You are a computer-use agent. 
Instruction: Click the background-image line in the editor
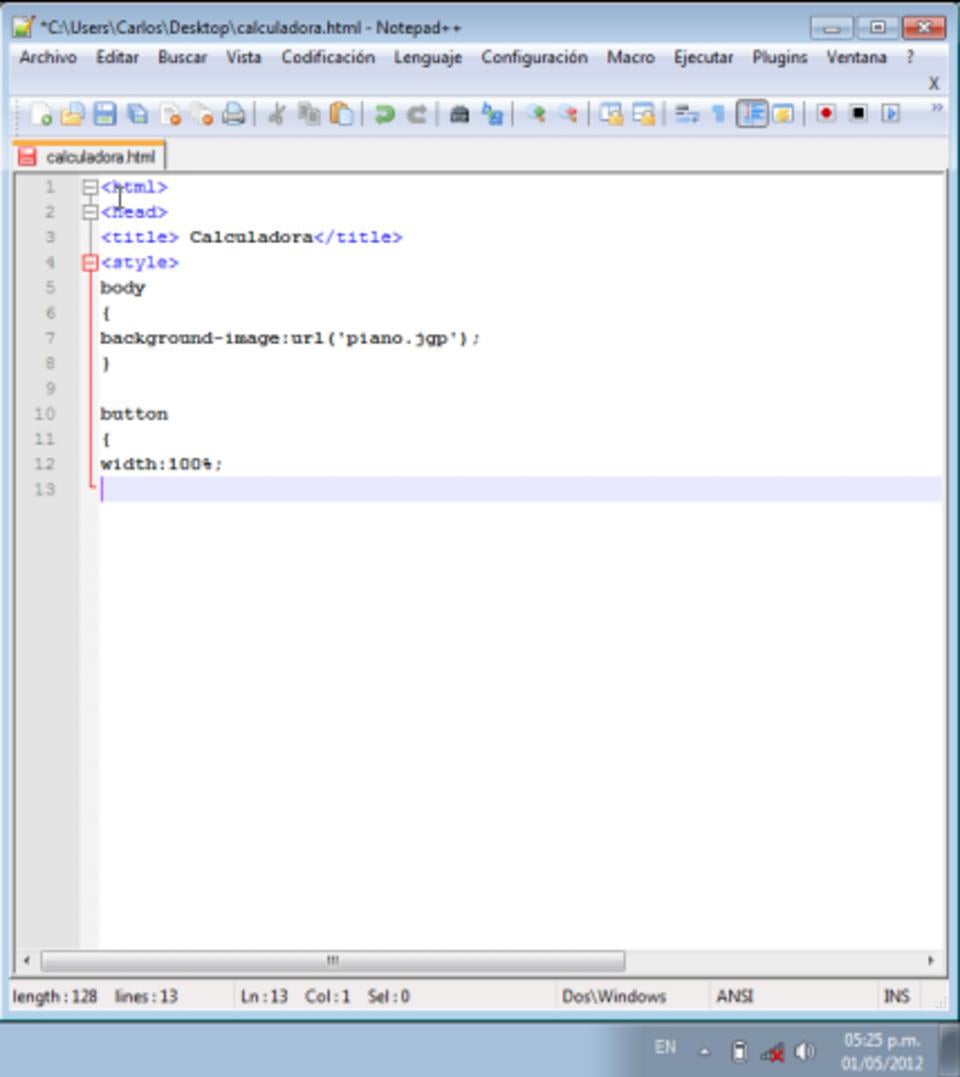pyautogui.click(x=290, y=338)
